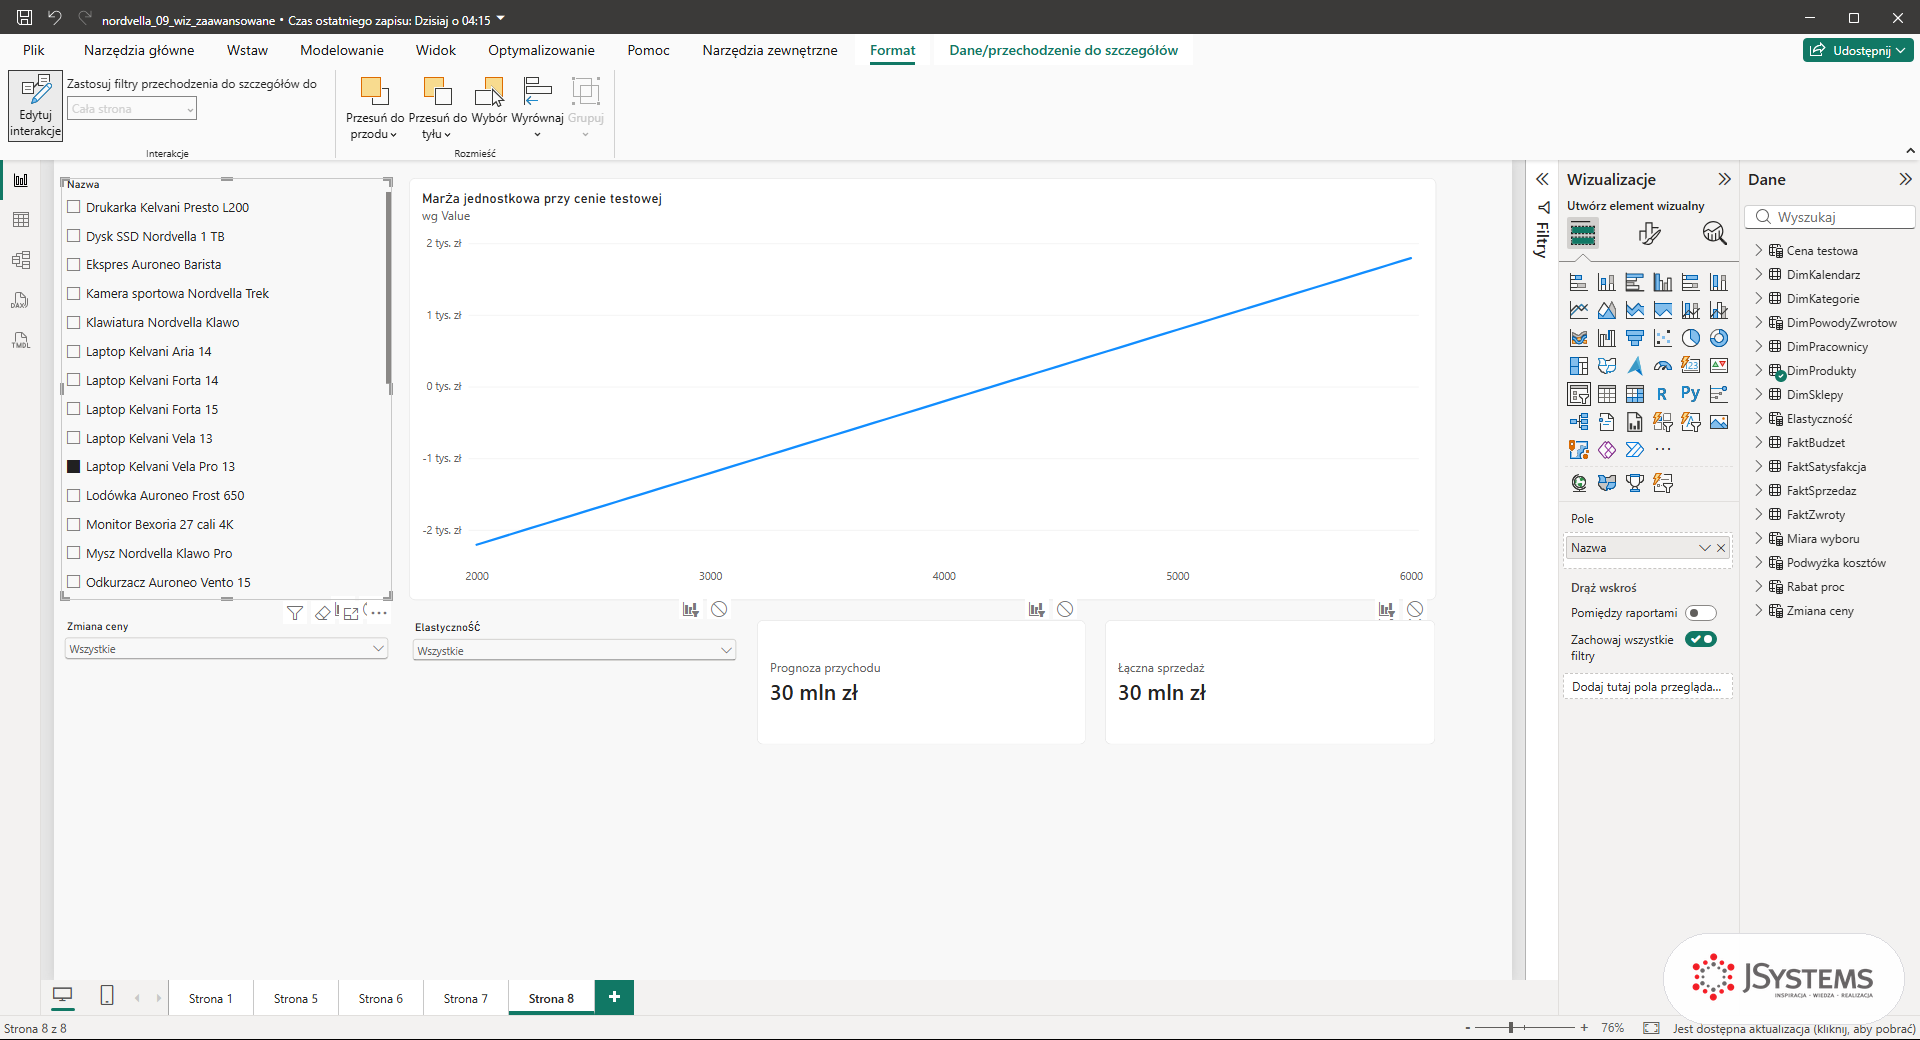
Task: Switch to Model view in left sidebar
Action: pos(21,260)
